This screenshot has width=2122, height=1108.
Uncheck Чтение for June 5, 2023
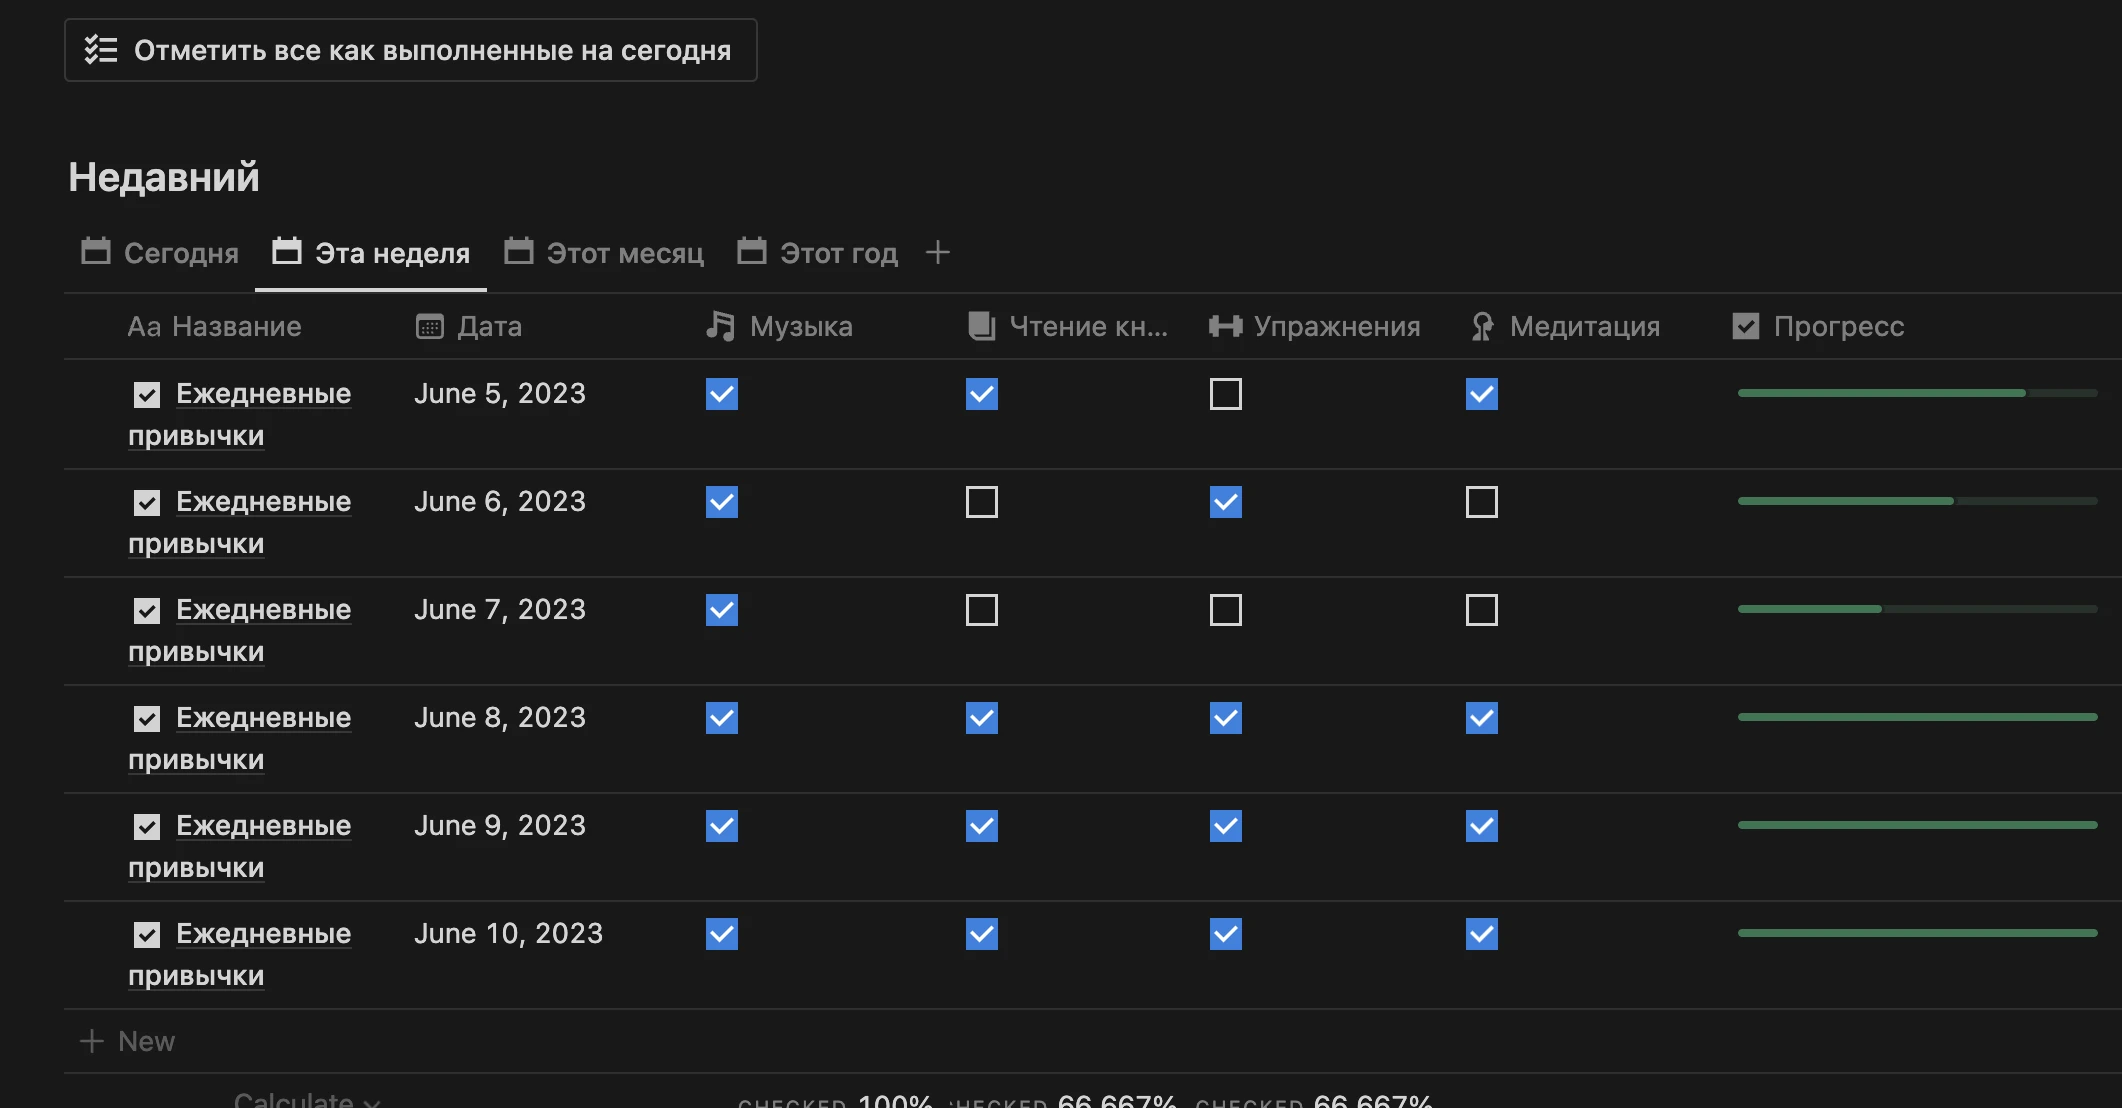(982, 394)
